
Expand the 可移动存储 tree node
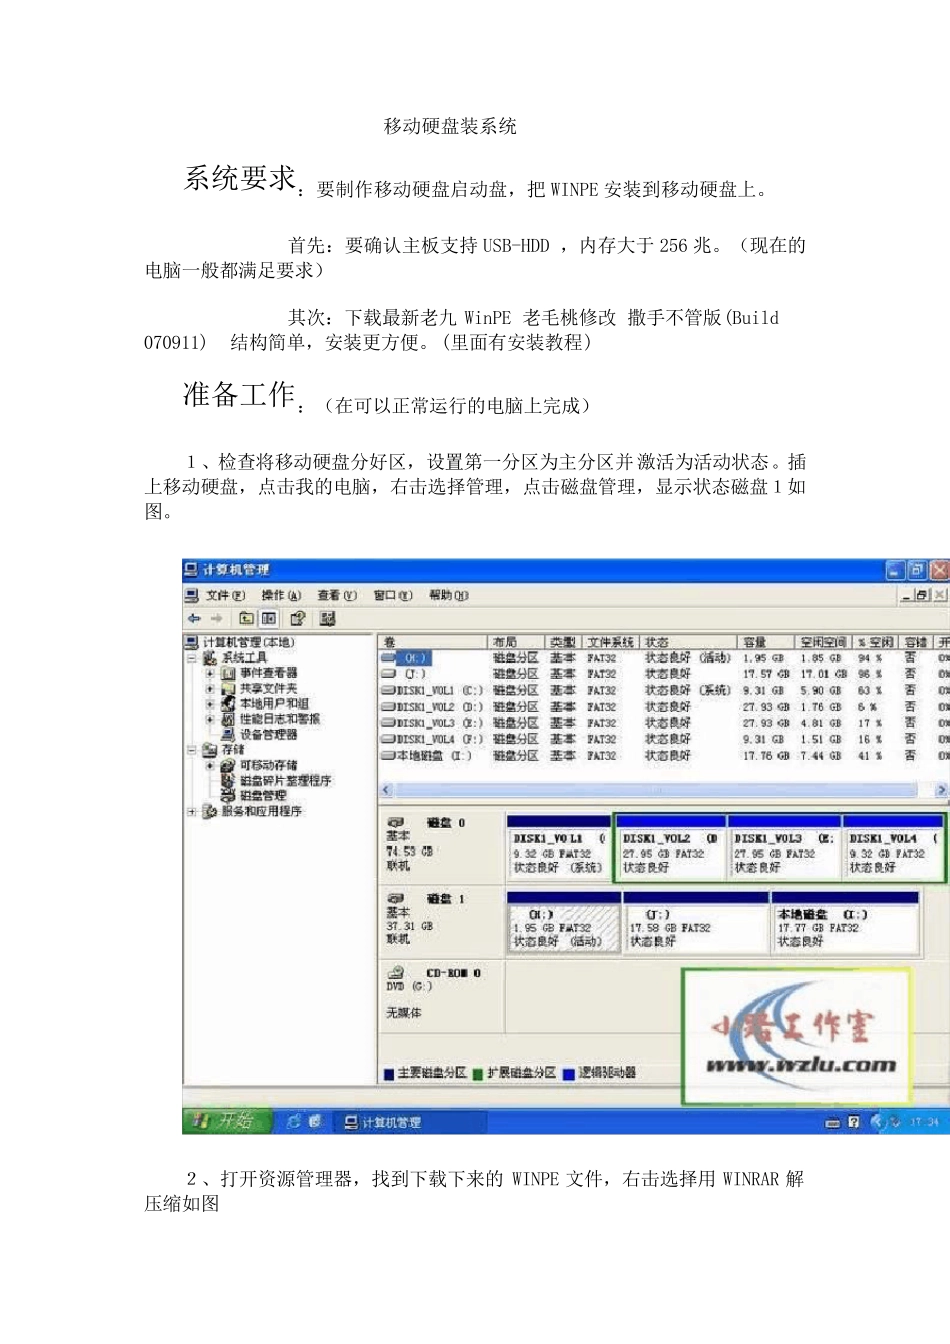pos(210,765)
